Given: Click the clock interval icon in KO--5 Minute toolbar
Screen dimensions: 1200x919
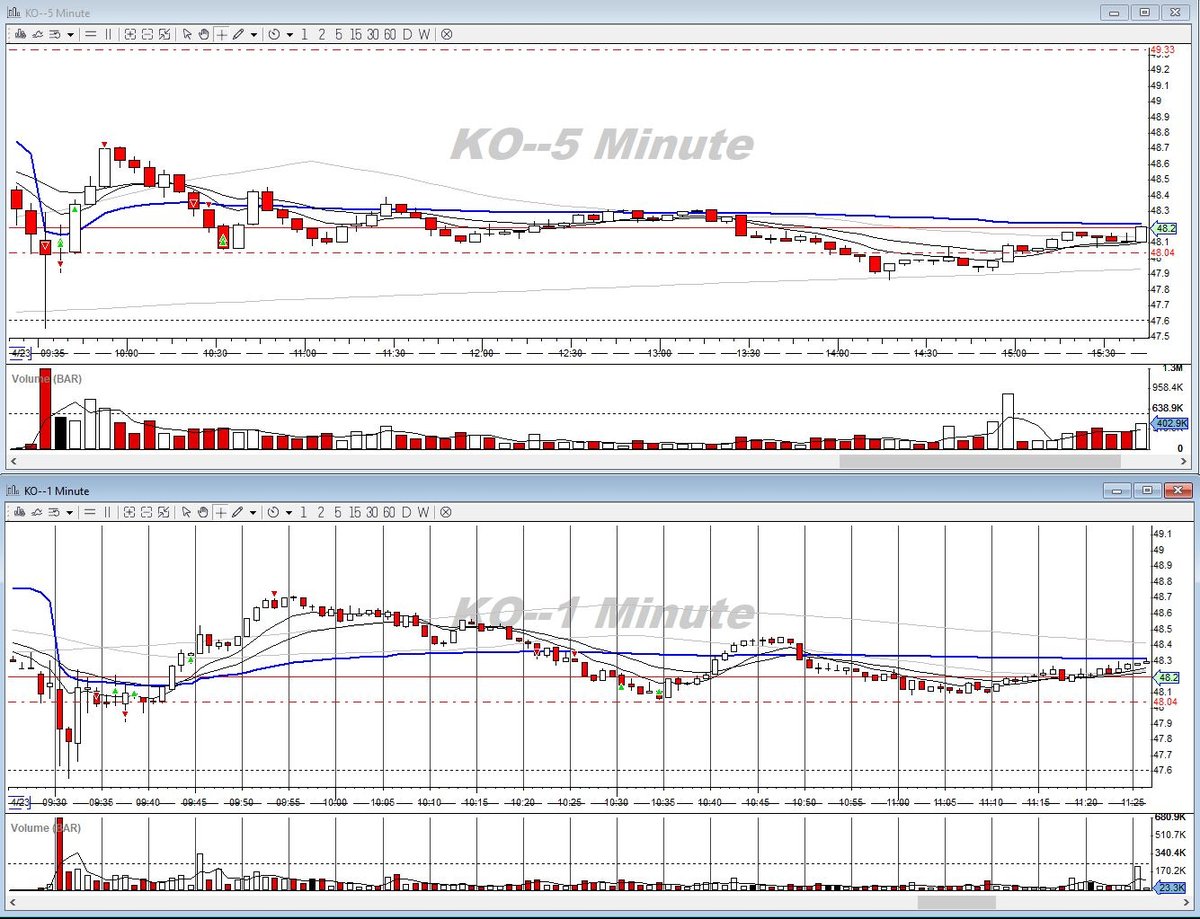Looking at the screenshot, I should pos(274,34).
